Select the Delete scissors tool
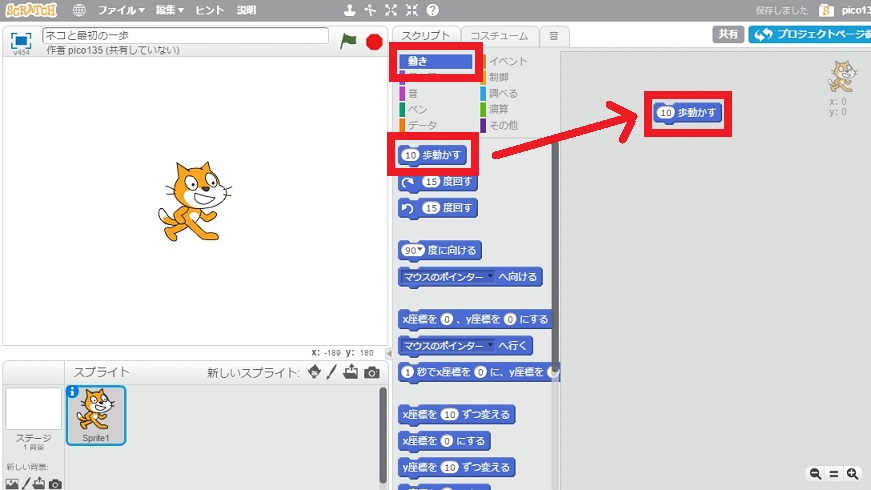The image size is (871, 490). (370, 10)
